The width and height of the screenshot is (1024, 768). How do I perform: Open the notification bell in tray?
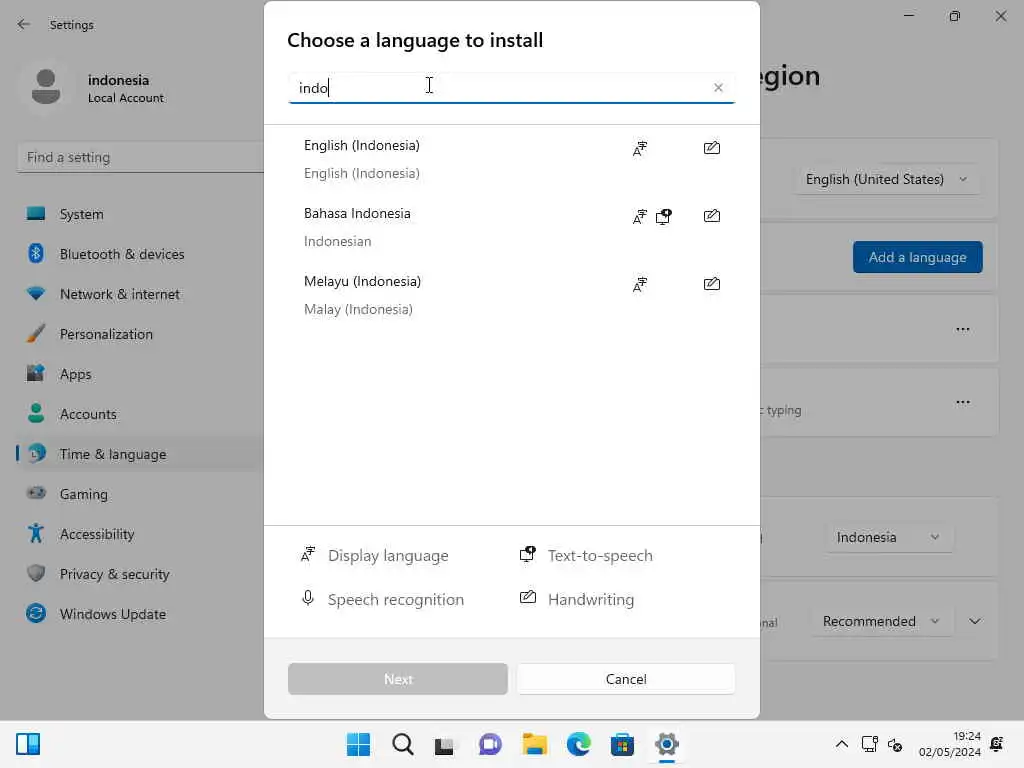pyautogui.click(x=996, y=744)
